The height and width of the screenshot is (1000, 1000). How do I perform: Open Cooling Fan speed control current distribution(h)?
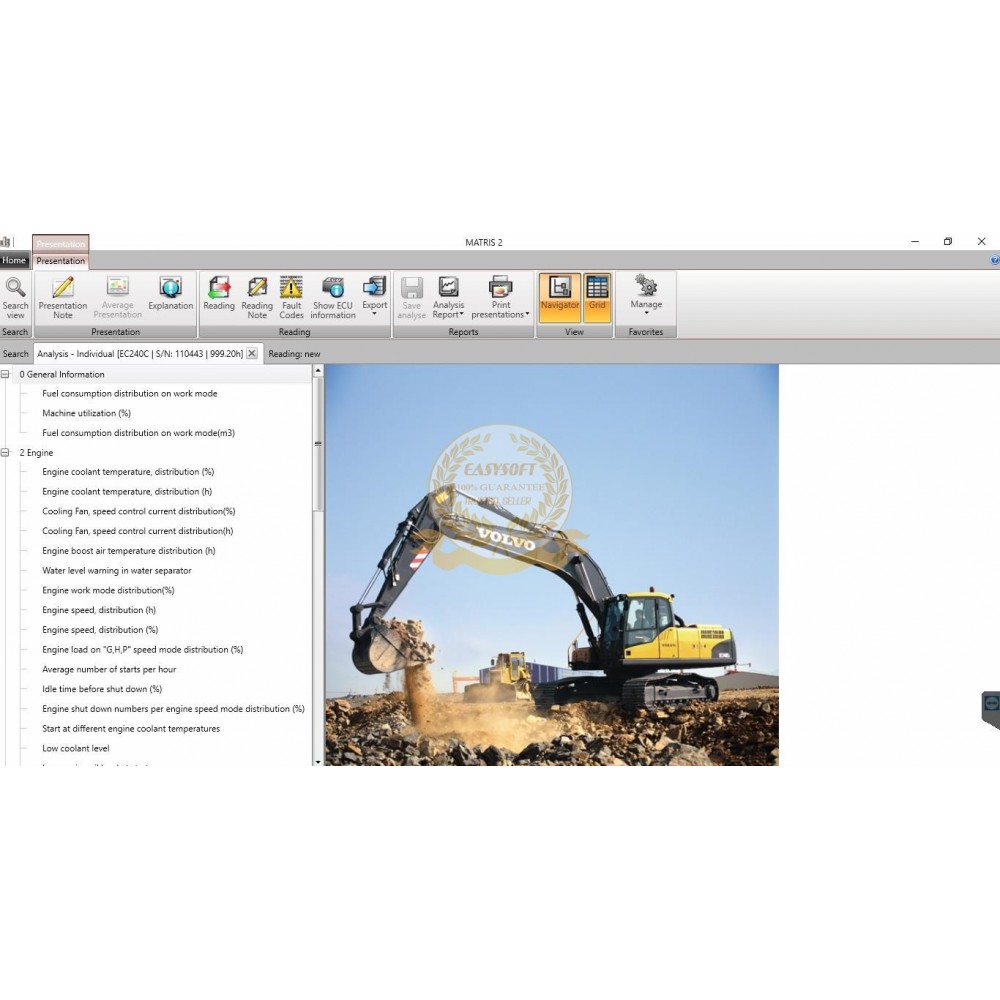(138, 531)
